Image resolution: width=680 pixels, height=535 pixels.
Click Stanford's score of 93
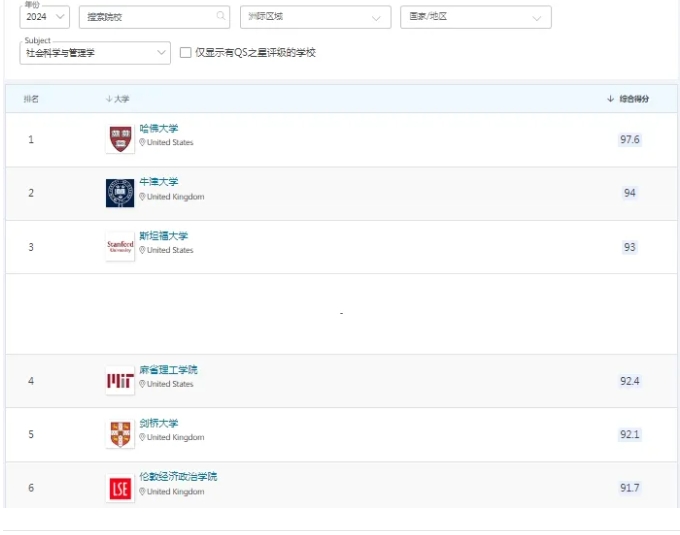[630, 247]
